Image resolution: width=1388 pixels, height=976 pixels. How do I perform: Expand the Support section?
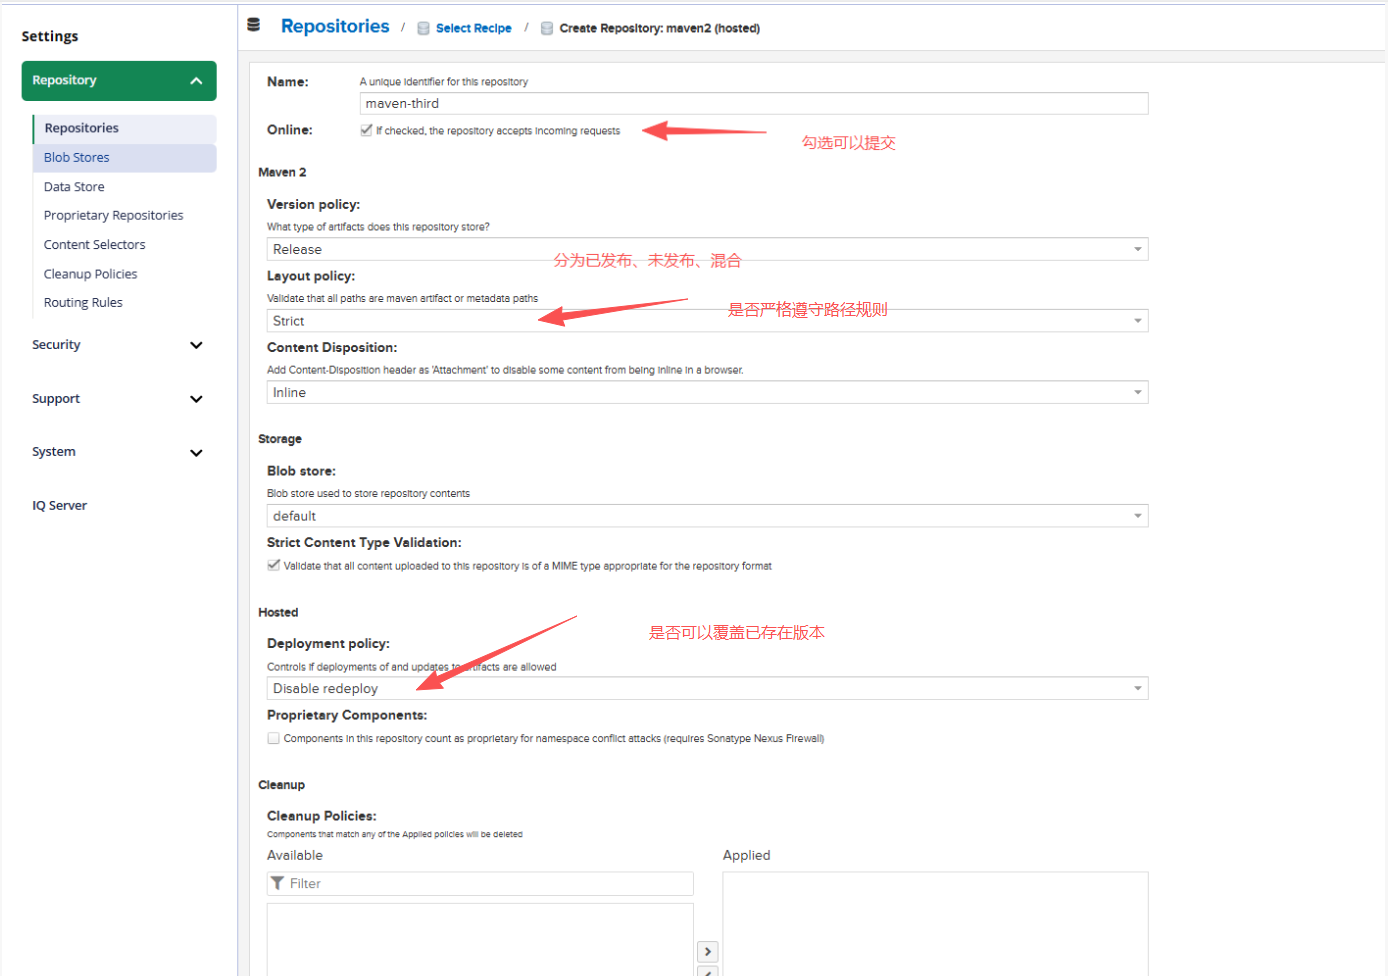point(196,399)
